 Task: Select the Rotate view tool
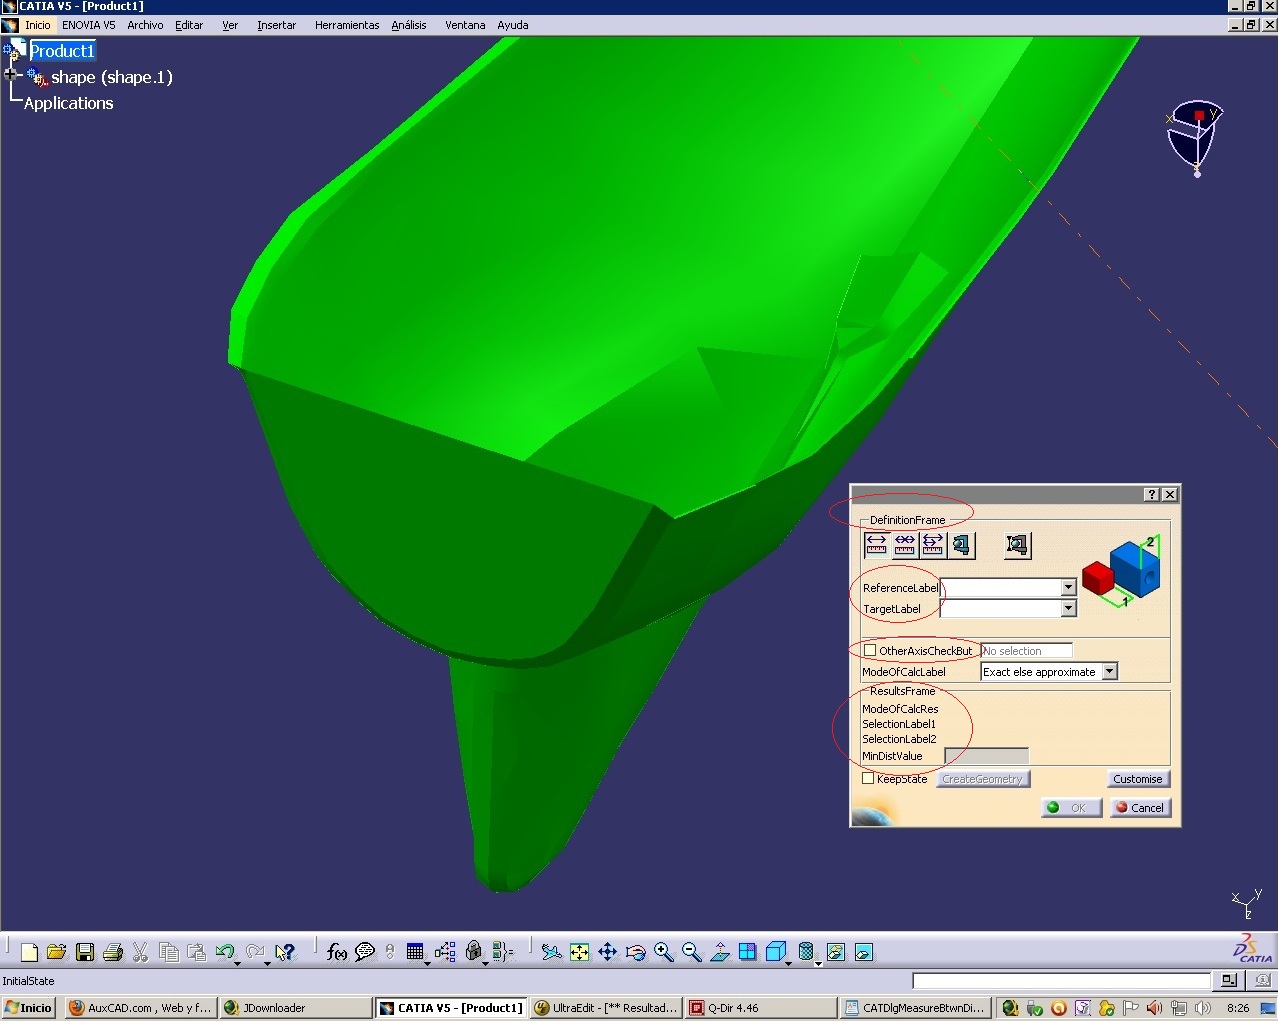click(x=635, y=952)
